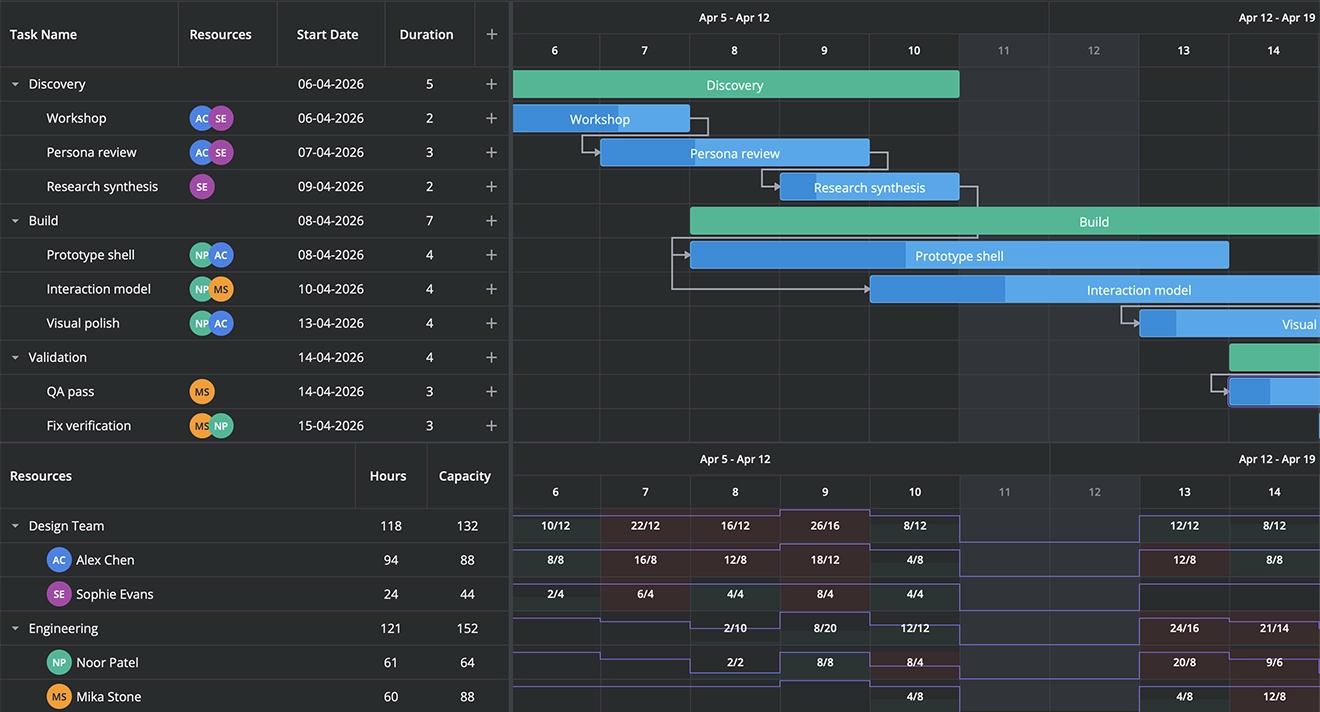Click the Resources column header in task grid

[228, 34]
